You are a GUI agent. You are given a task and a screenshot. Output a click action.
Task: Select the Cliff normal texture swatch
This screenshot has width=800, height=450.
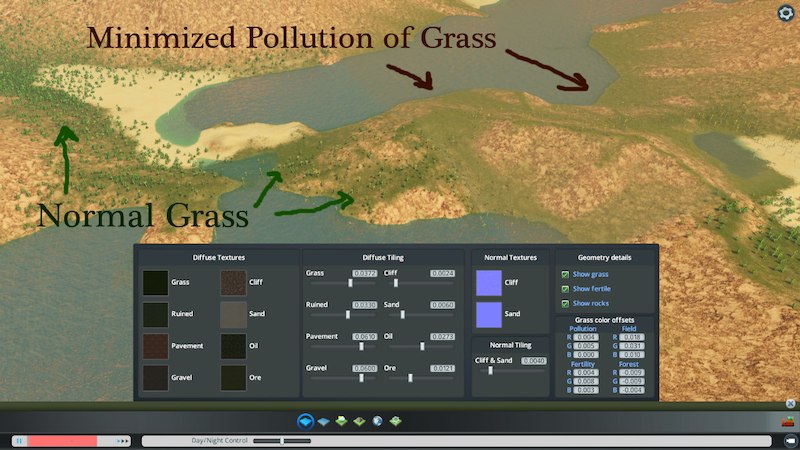tap(490, 283)
